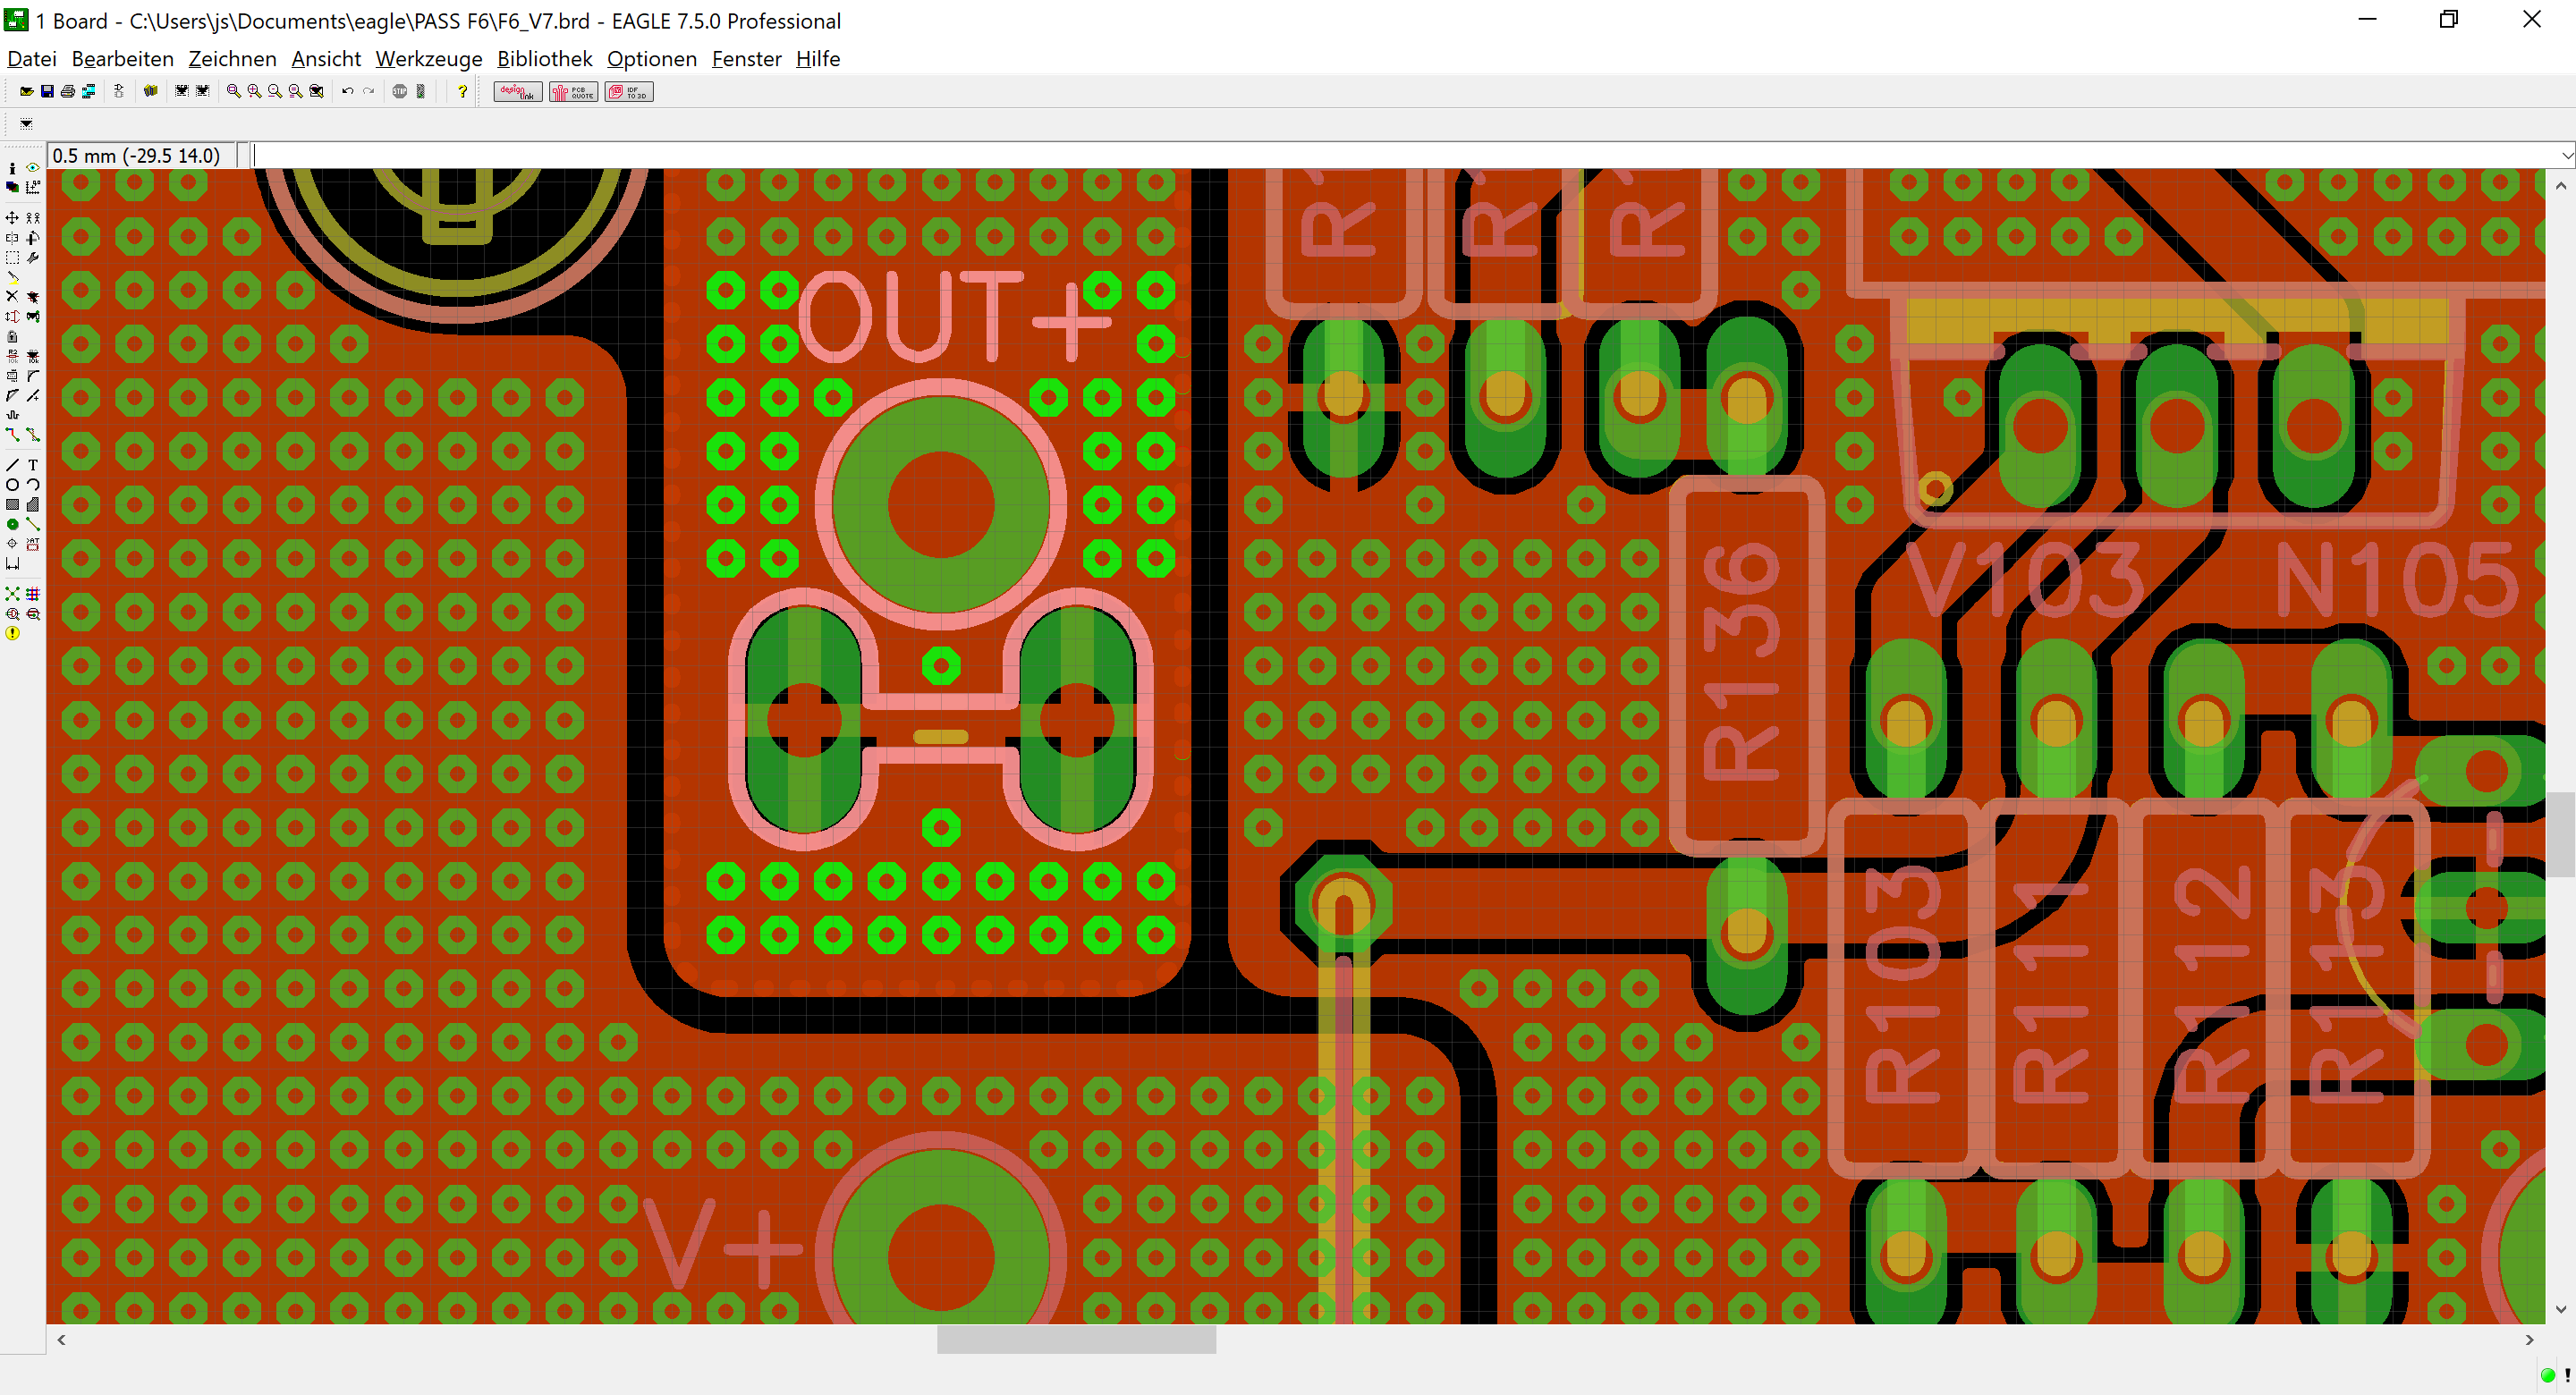Zoom out with the minus magnifier

275,92
